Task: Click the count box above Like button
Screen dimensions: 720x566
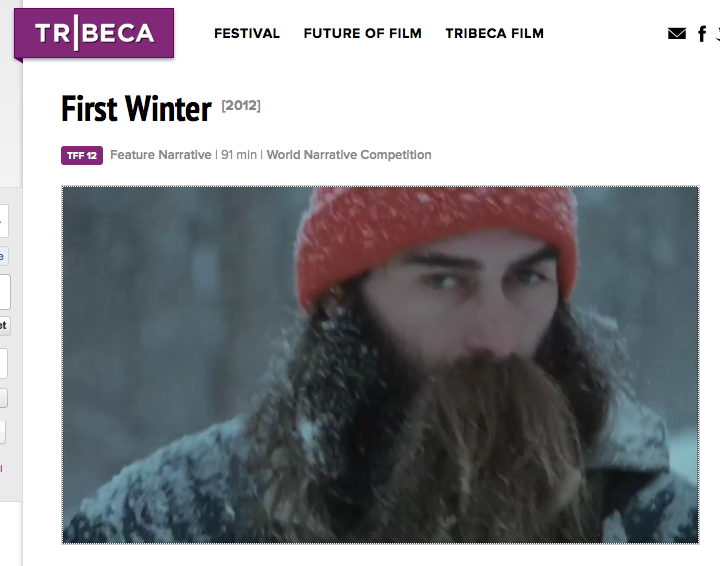Action: pos(4,221)
